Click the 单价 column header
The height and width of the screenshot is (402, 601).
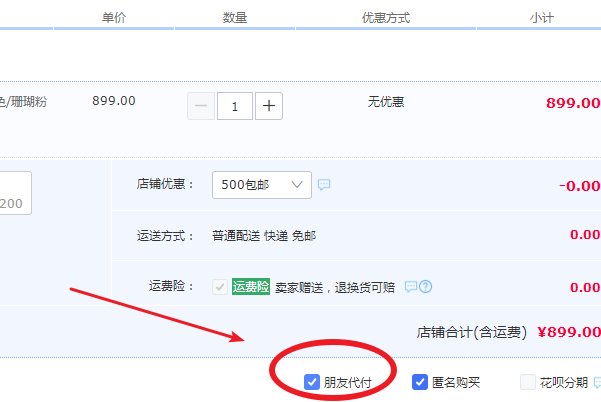click(114, 18)
